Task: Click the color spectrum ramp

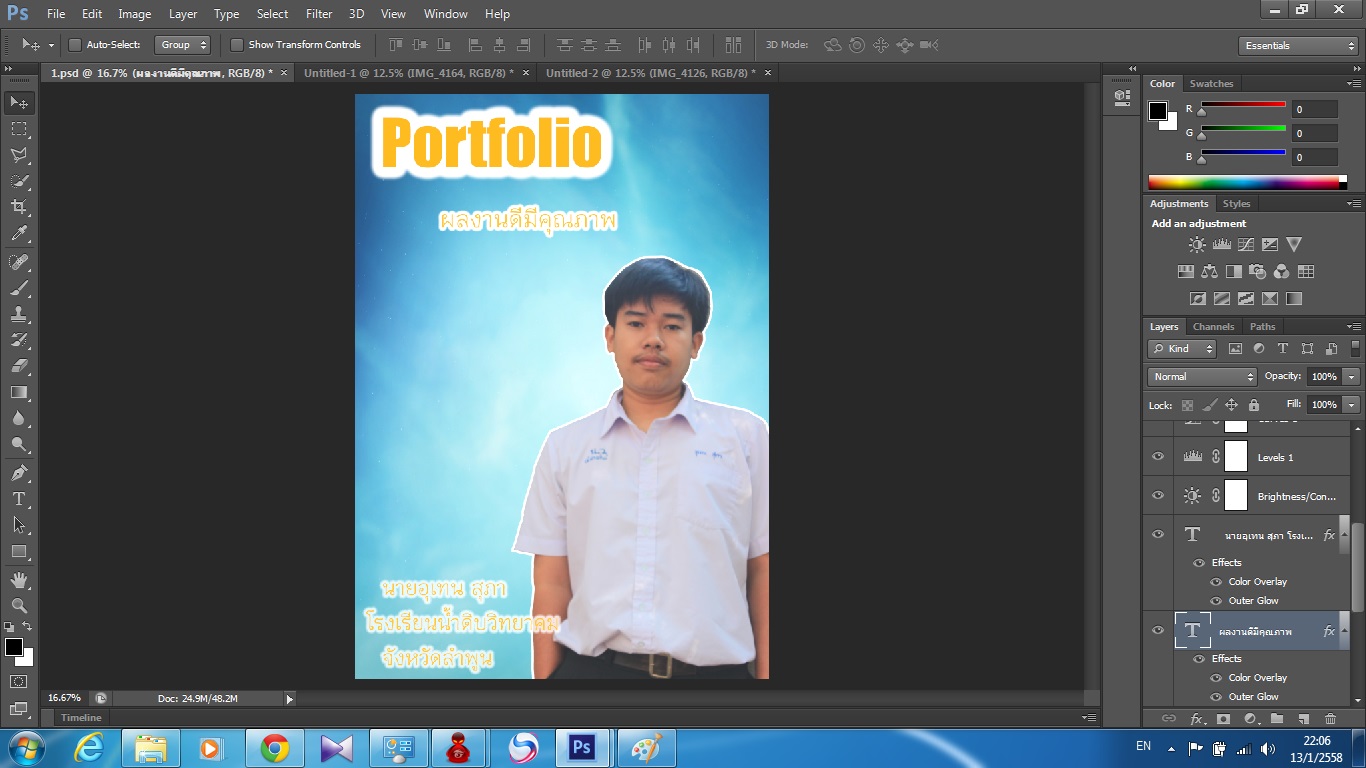Action: point(1243,182)
